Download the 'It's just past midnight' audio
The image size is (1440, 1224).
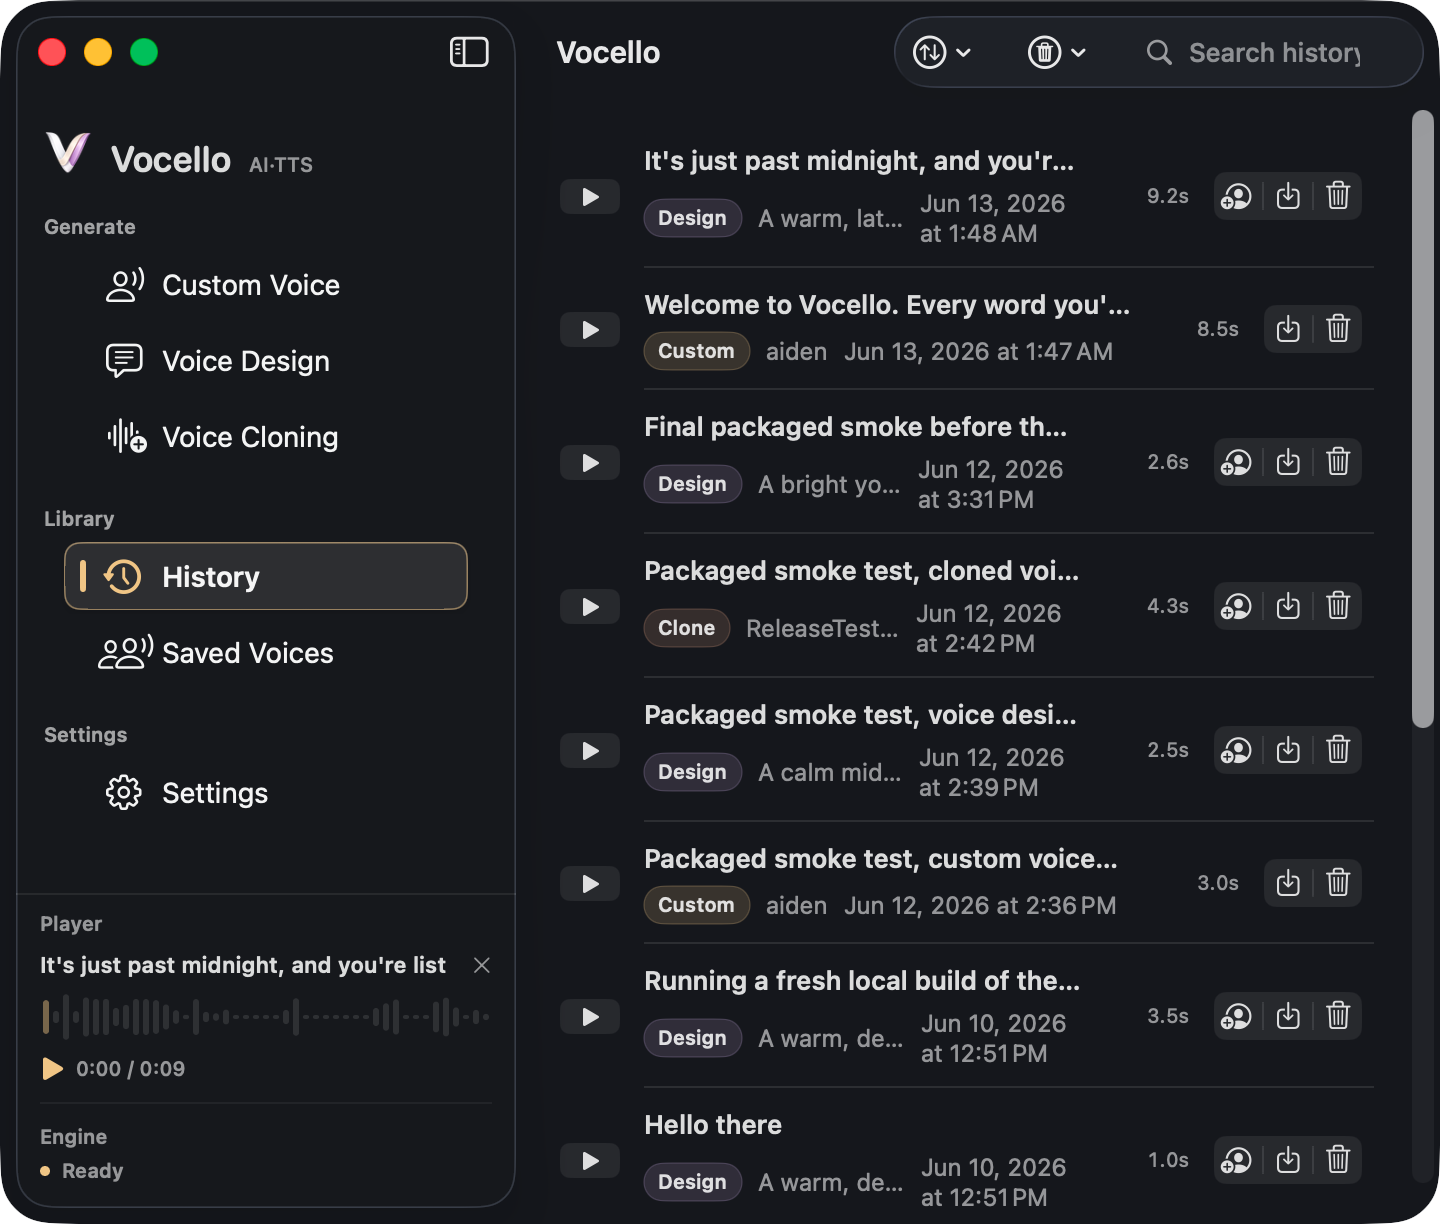(1288, 196)
